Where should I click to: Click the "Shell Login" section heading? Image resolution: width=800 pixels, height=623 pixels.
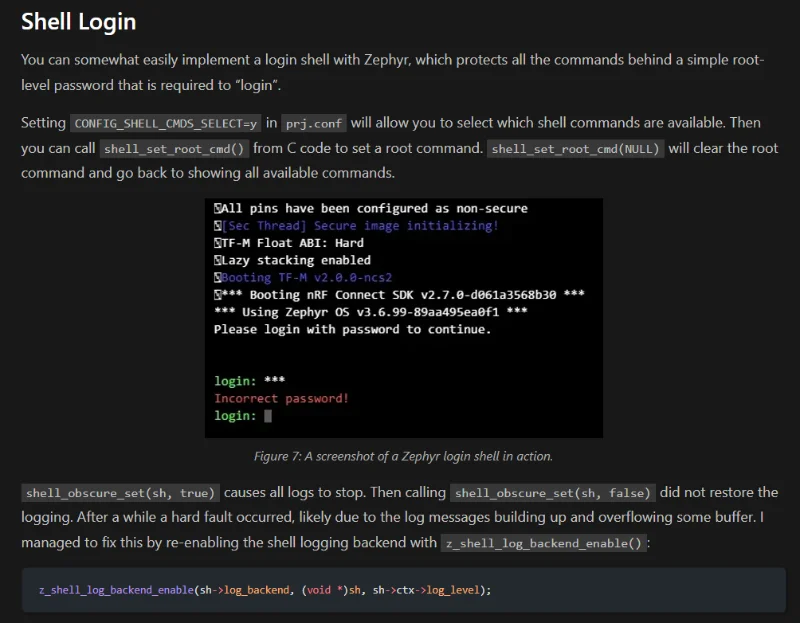coord(78,21)
